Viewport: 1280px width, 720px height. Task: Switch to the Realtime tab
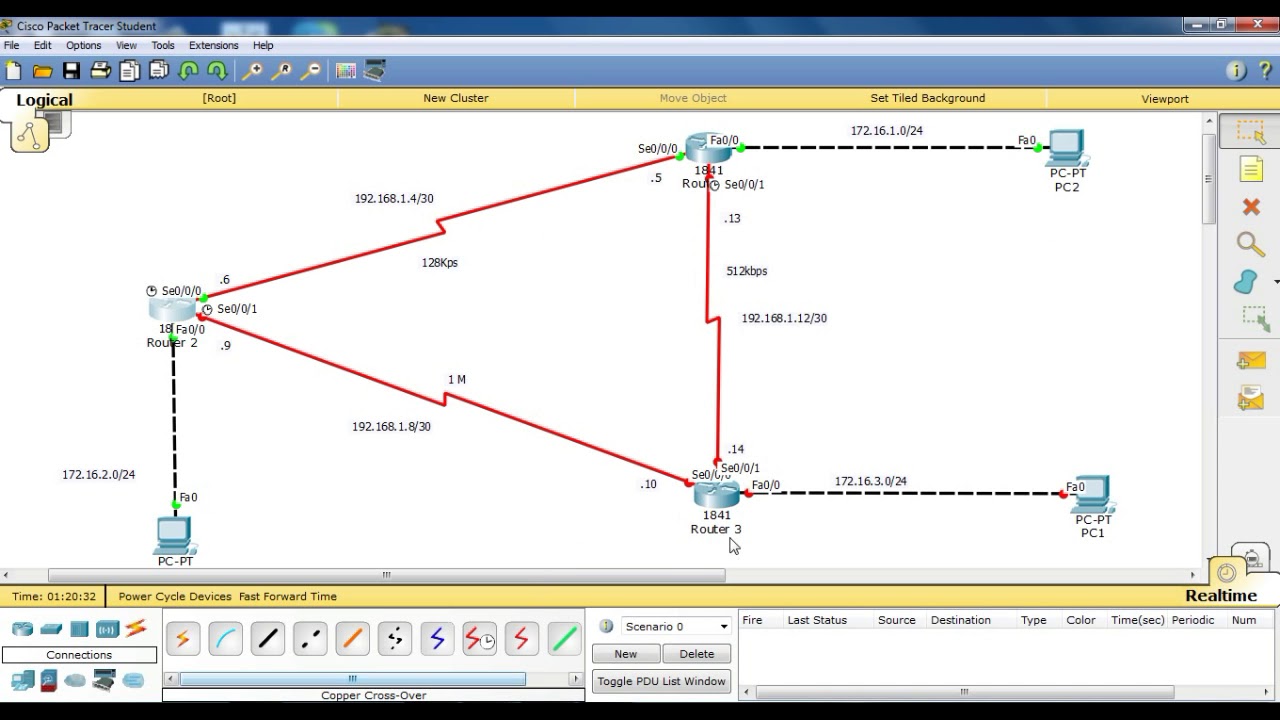click(x=1221, y=596)
